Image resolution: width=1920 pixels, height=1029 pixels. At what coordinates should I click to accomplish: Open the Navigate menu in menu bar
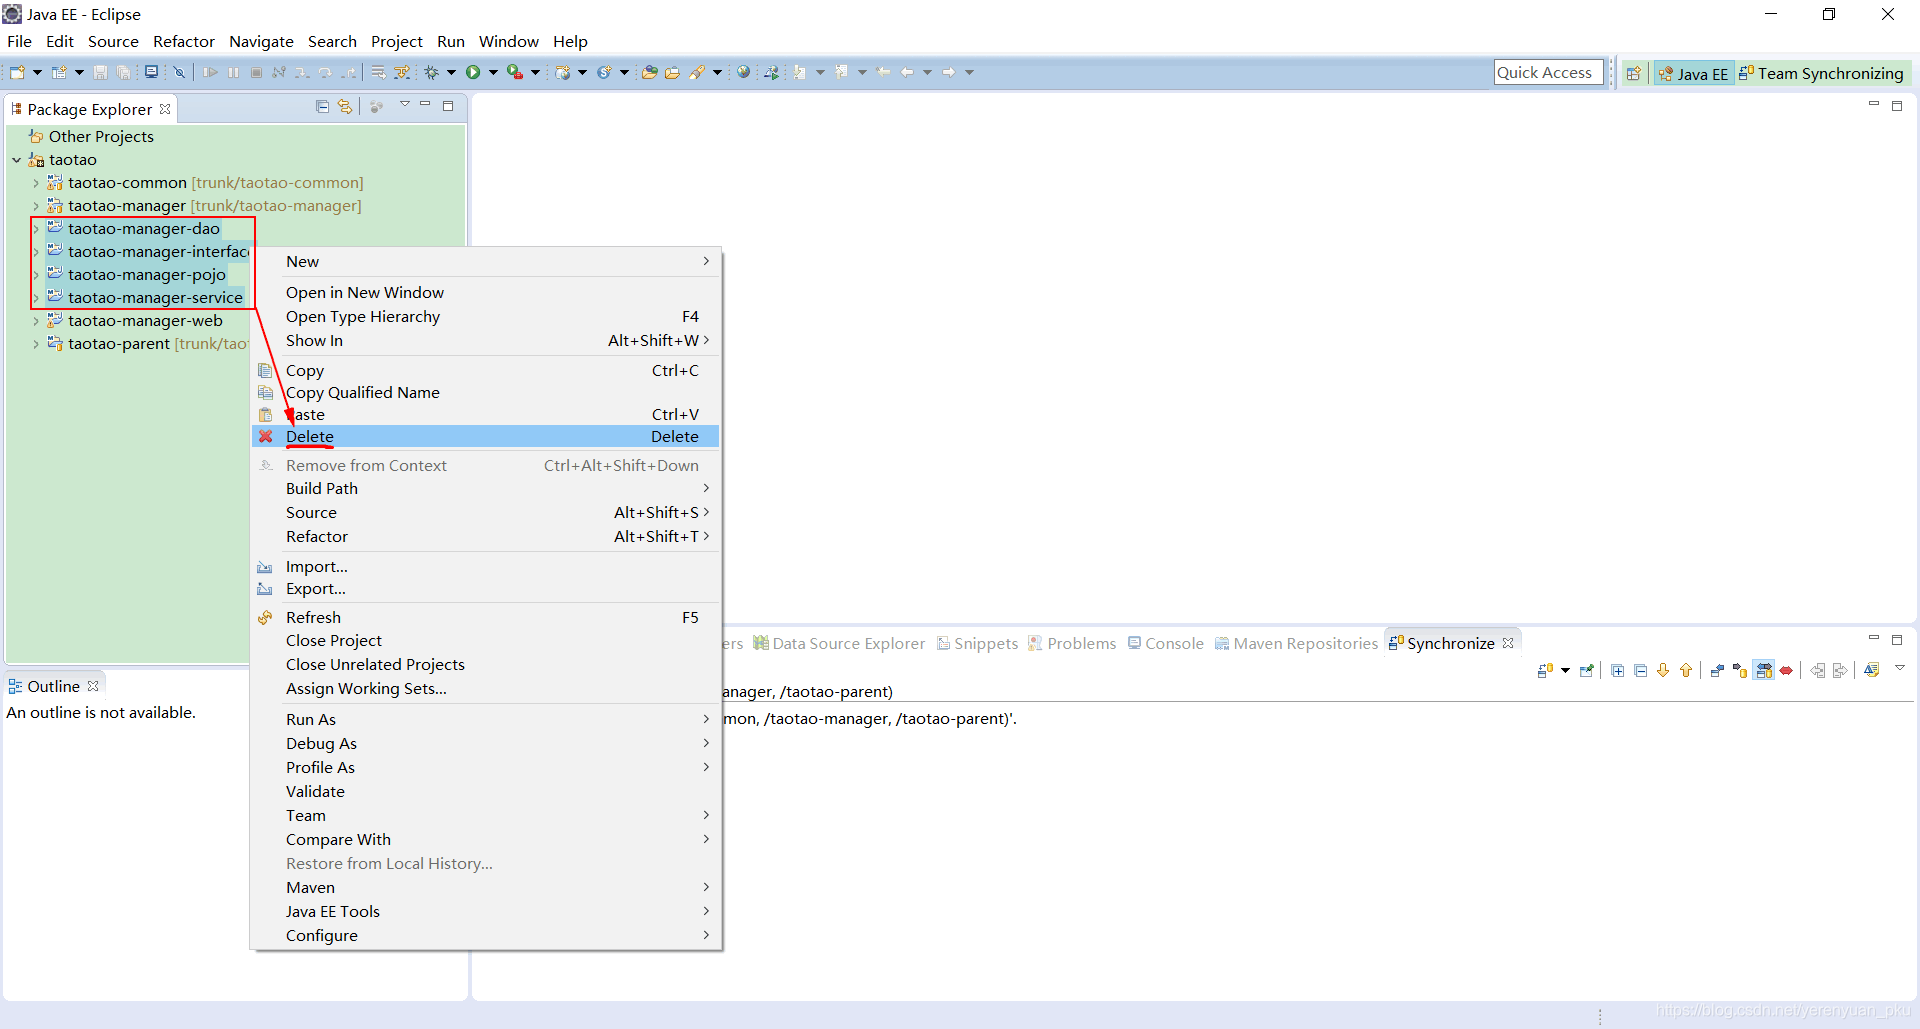point(261,41)
